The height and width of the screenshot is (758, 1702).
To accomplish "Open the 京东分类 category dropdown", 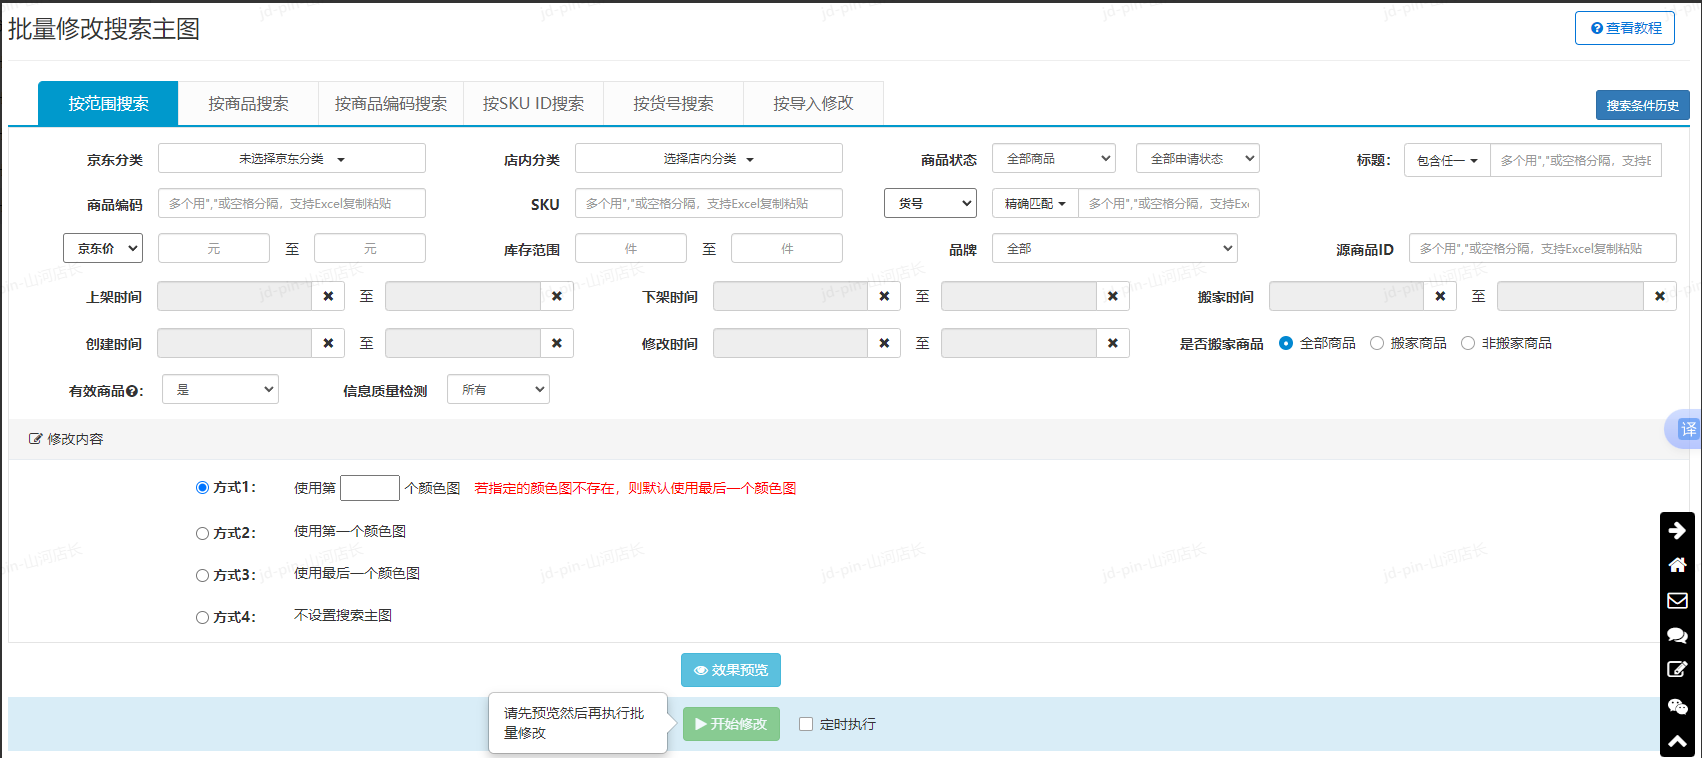I will click(x=291, y=159).
